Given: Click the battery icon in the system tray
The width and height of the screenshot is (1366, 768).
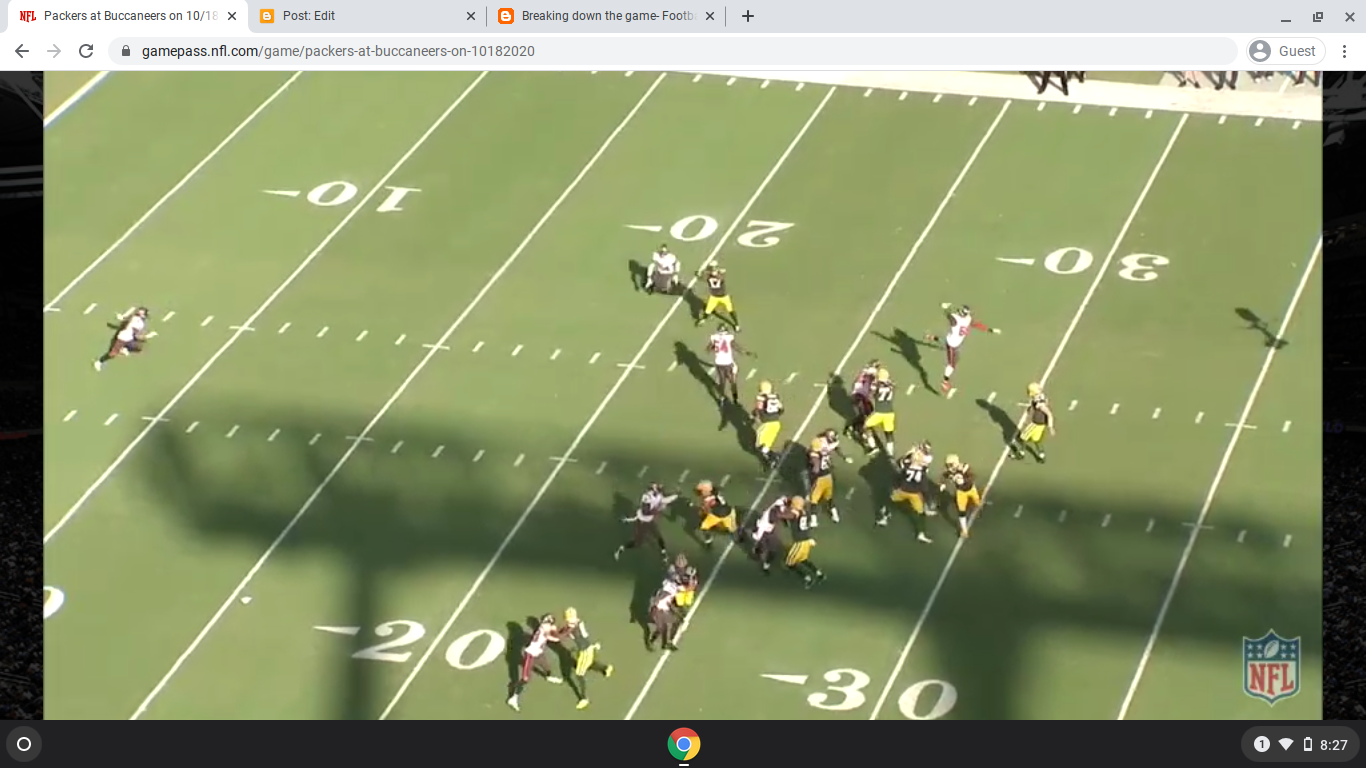Looking at the screenshot, I should 1306,744.
